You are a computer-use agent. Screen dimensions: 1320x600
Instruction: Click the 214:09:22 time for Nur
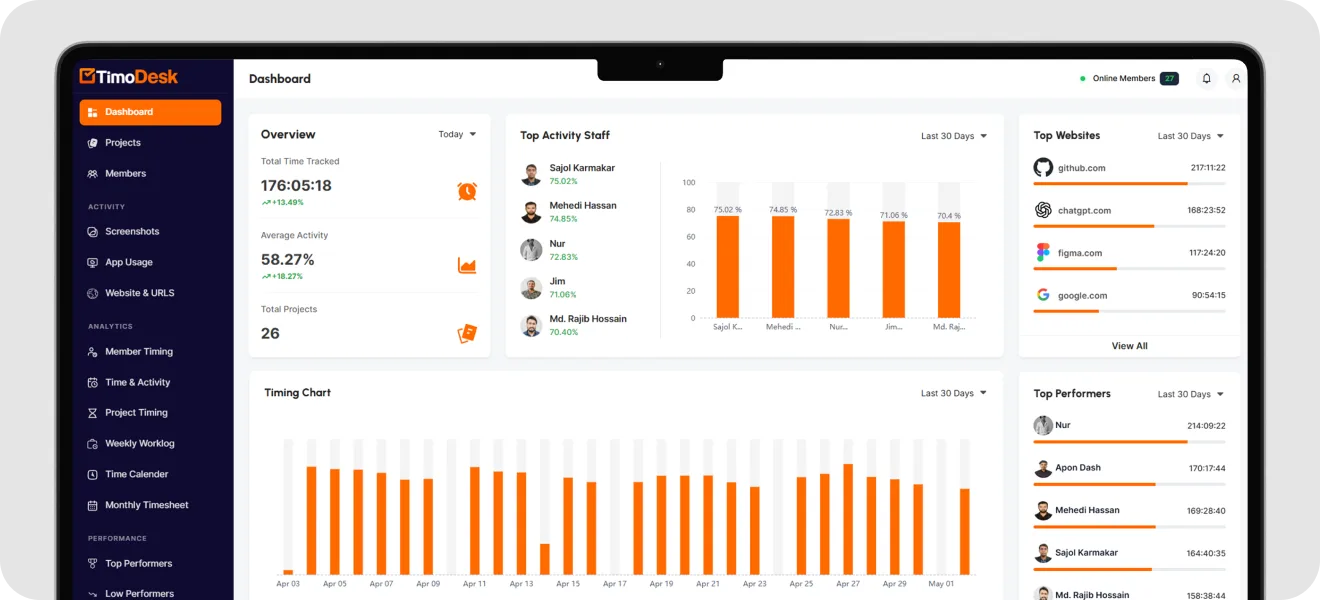(1207, 426)
